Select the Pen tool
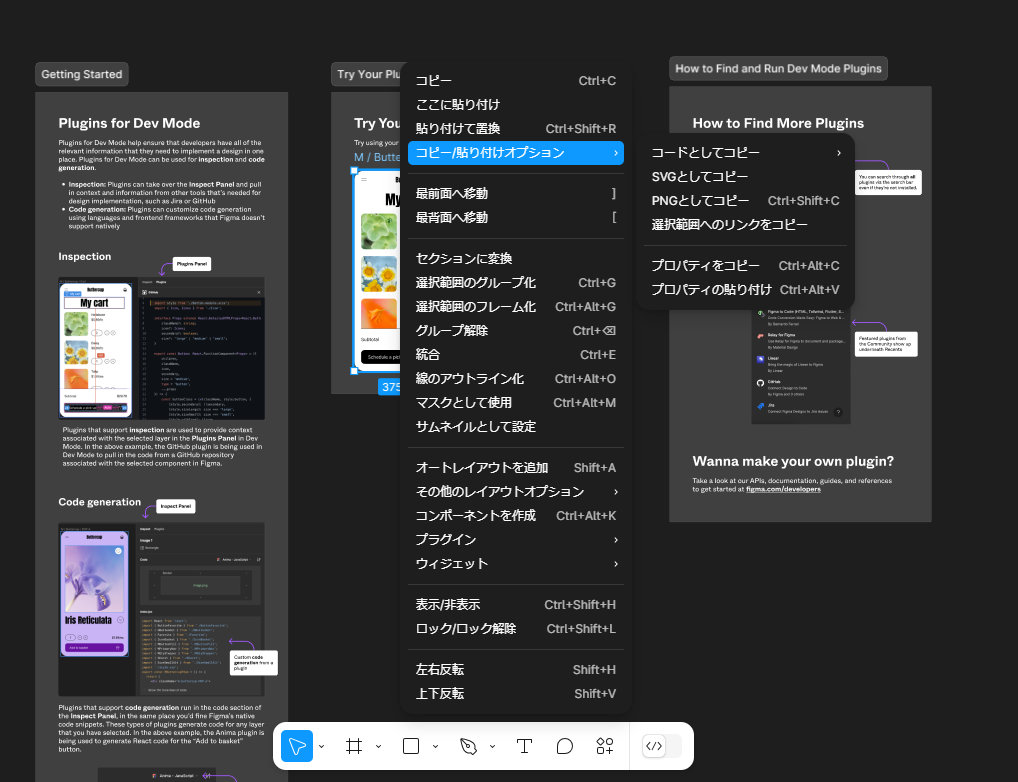Screen dimensions: 1018x782 [x=468, y=746]
